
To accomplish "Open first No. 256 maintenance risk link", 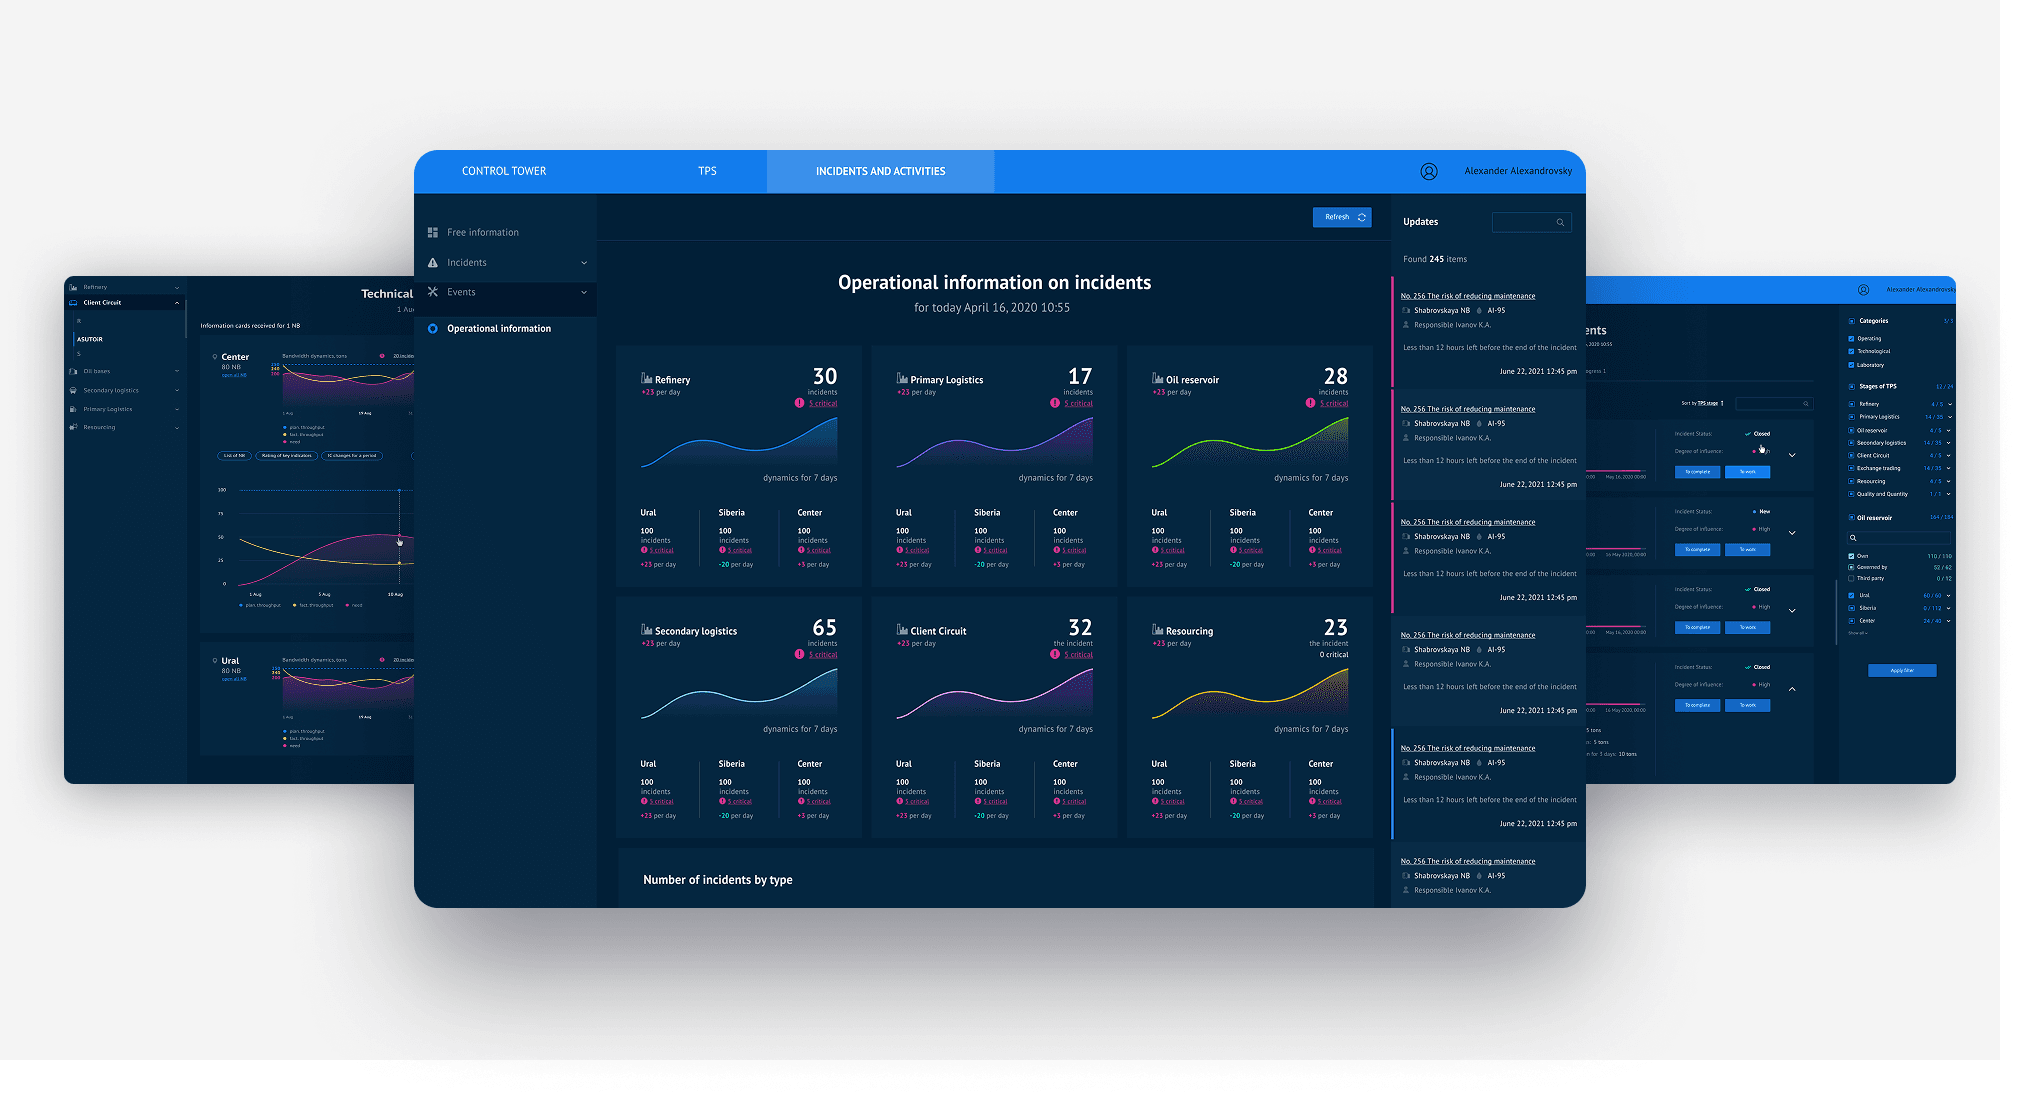I will (1467, 296).
